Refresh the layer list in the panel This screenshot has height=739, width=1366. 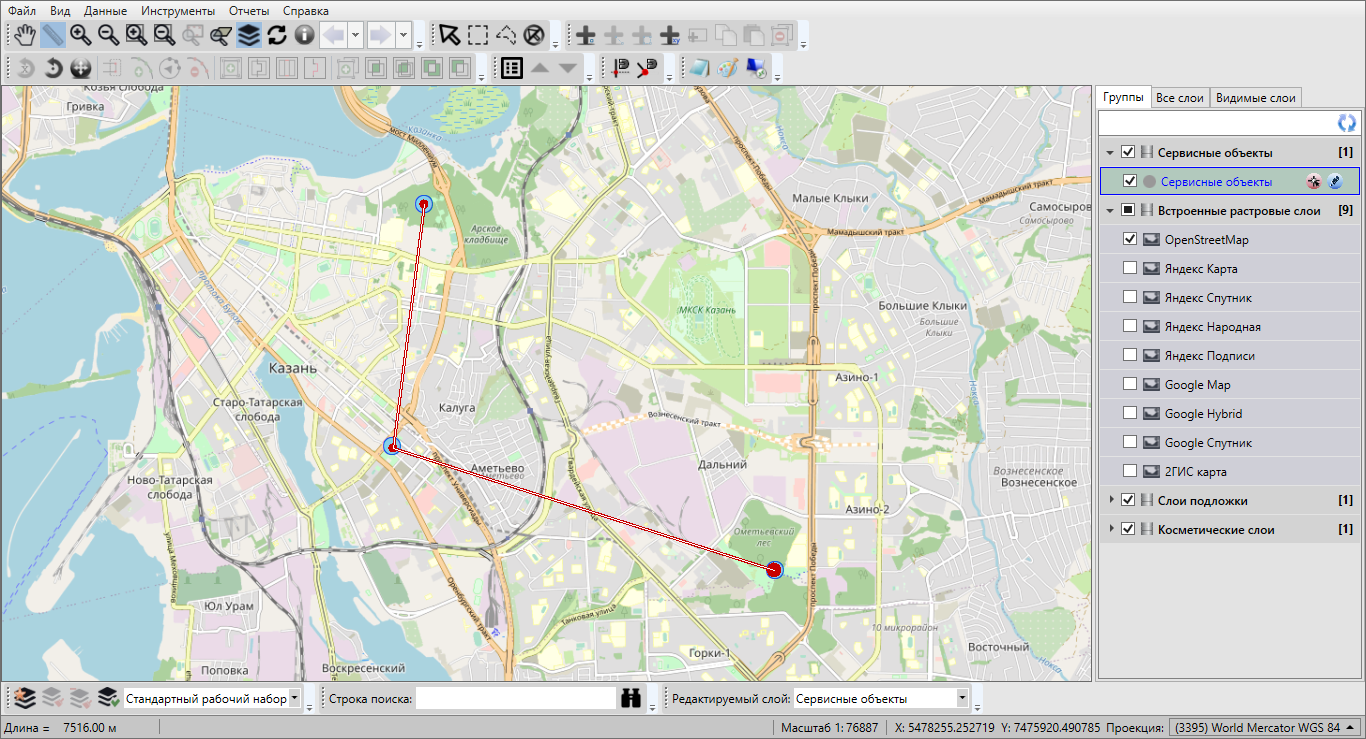tap(1347, 123)
